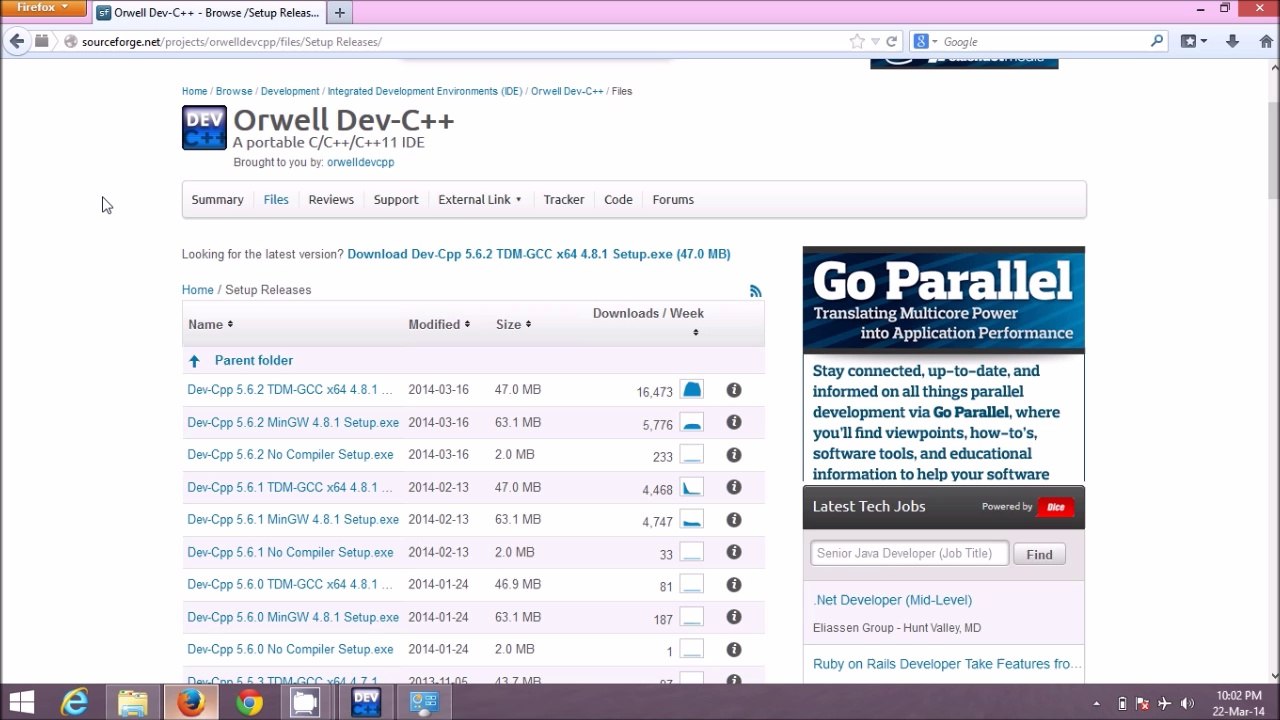This screenshot has height=720, width=1280.
Task: Sort file list by Name column
Action: [x=210, y=324]
